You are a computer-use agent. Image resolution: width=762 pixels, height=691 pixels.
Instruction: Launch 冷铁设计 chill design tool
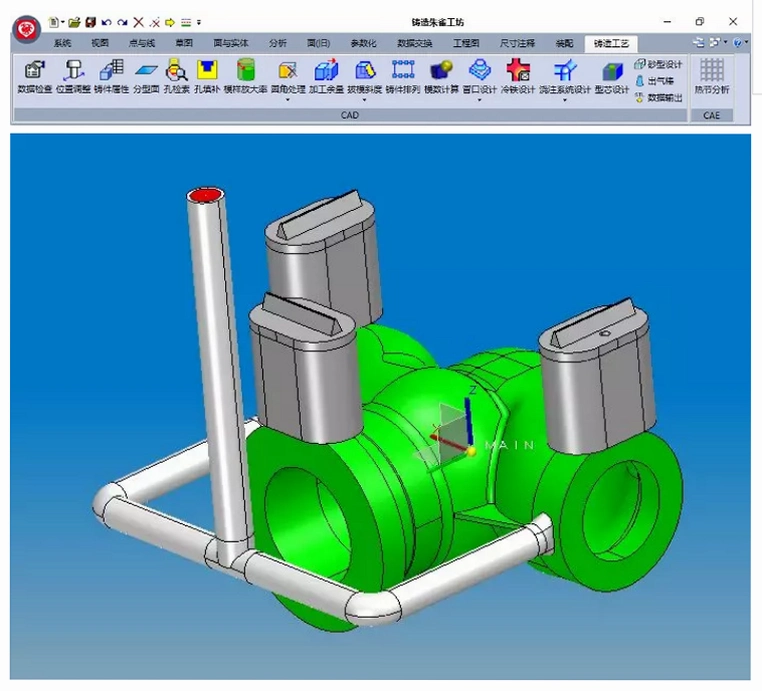[518, 76]
